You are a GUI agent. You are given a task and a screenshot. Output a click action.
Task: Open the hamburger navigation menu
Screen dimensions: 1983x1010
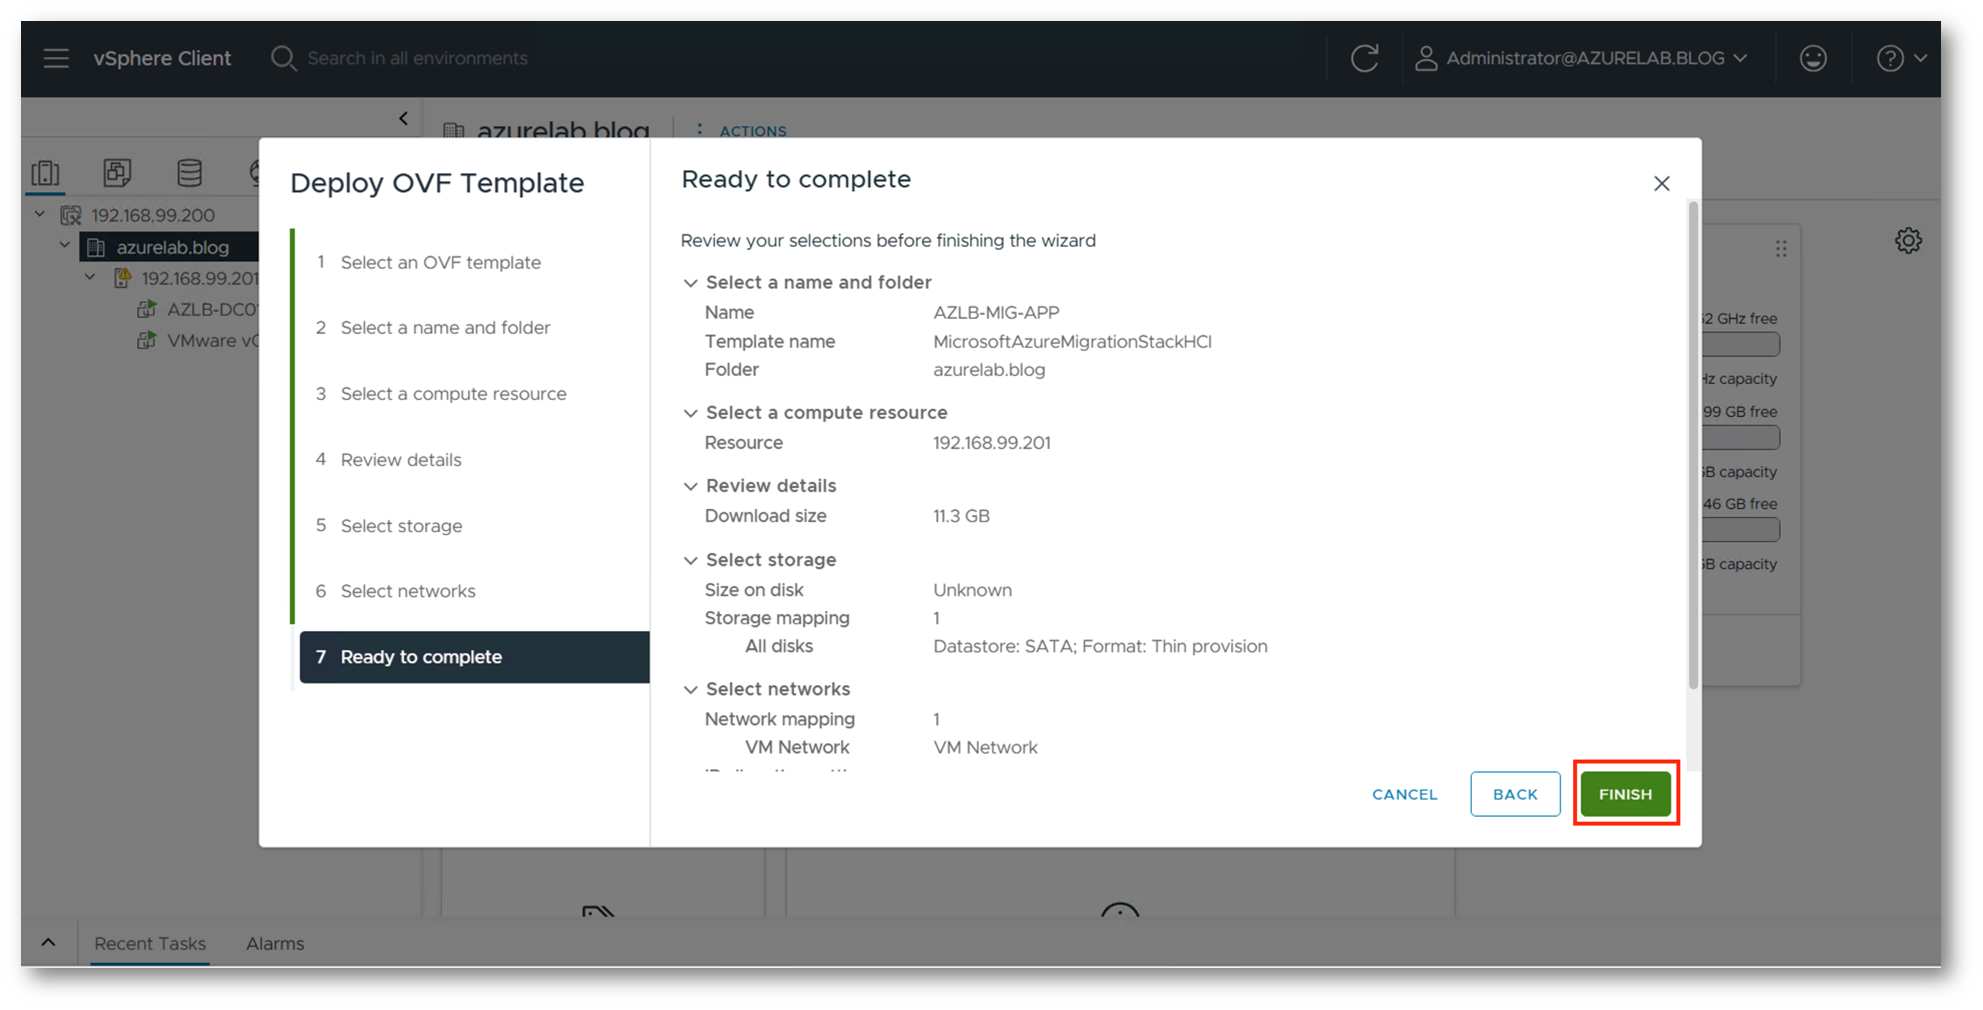[x=56, y=58]
